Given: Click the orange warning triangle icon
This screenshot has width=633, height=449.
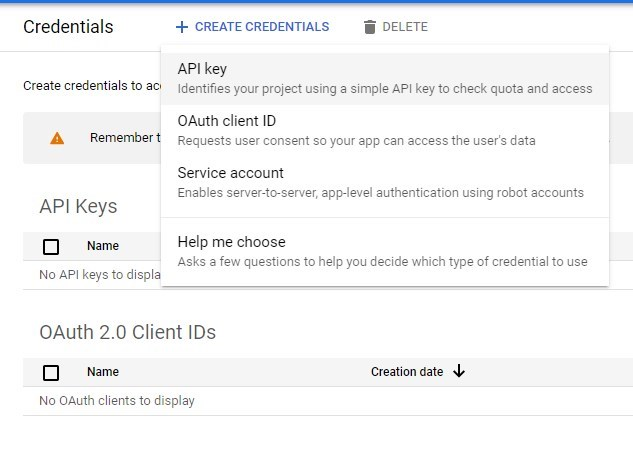Looking at the screenshot, I should tap(57, 138).
